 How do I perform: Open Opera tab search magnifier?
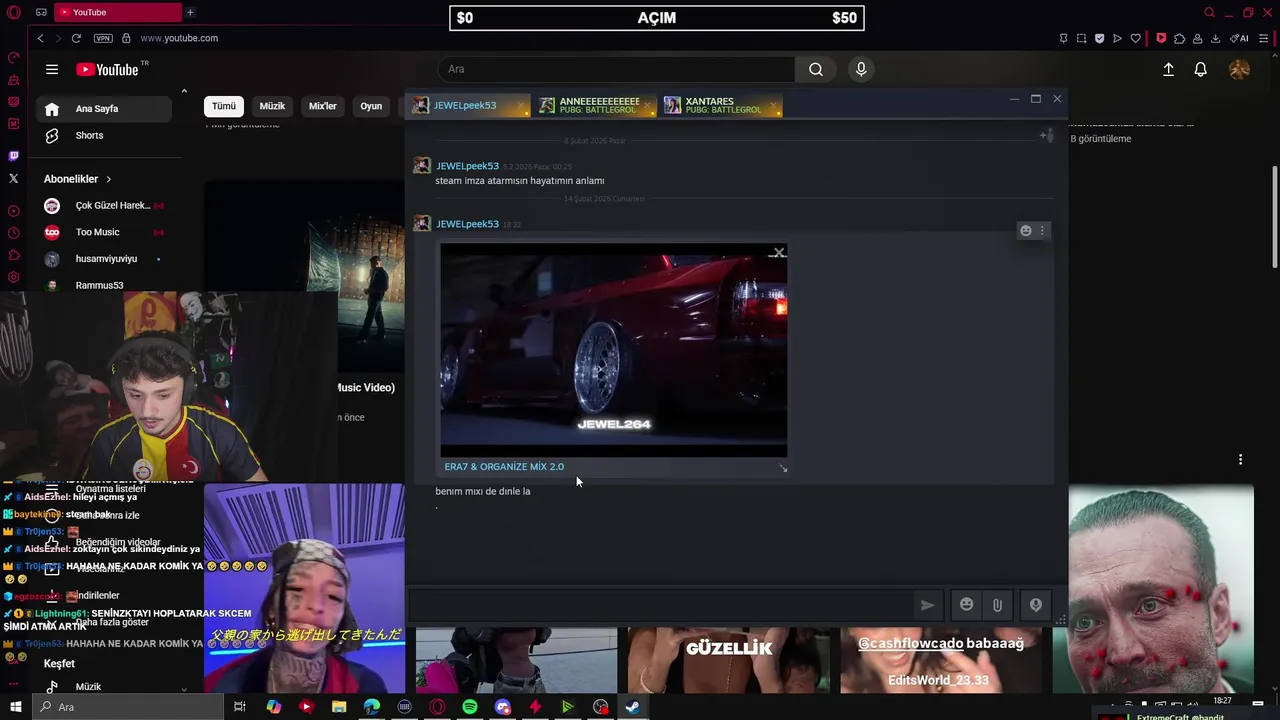point(1209,13)
